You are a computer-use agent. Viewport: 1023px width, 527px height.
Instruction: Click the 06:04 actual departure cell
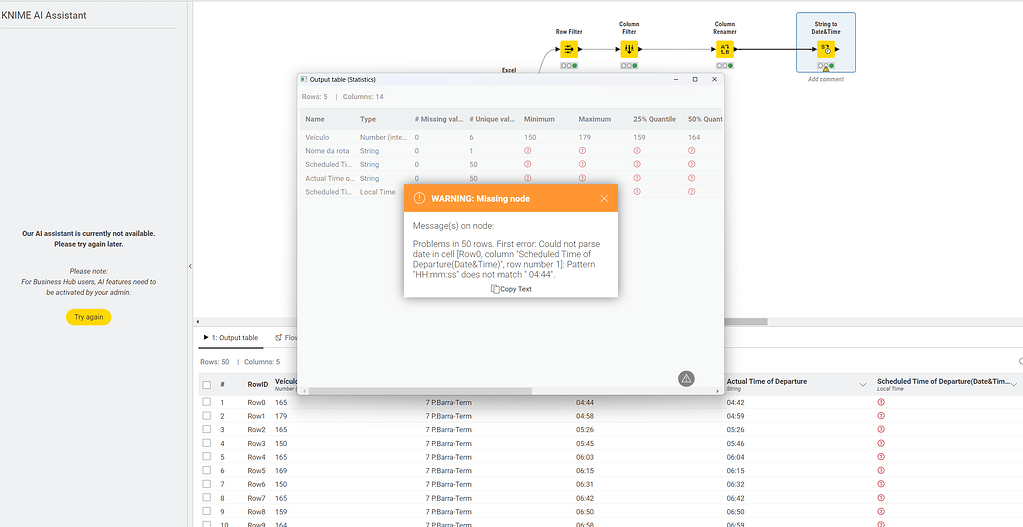click(x=735, y=457)
